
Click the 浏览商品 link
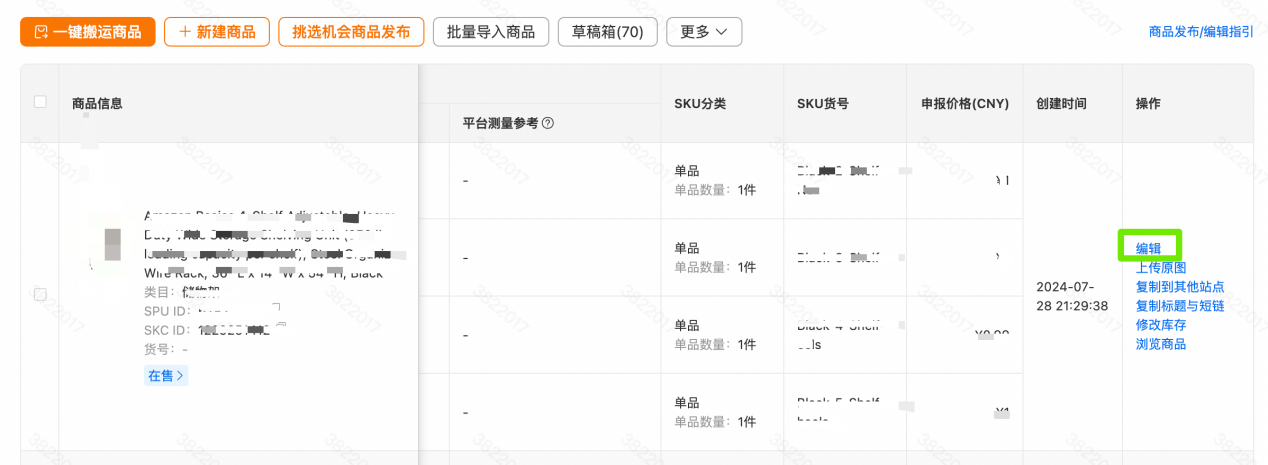[x=1161, y=343]
